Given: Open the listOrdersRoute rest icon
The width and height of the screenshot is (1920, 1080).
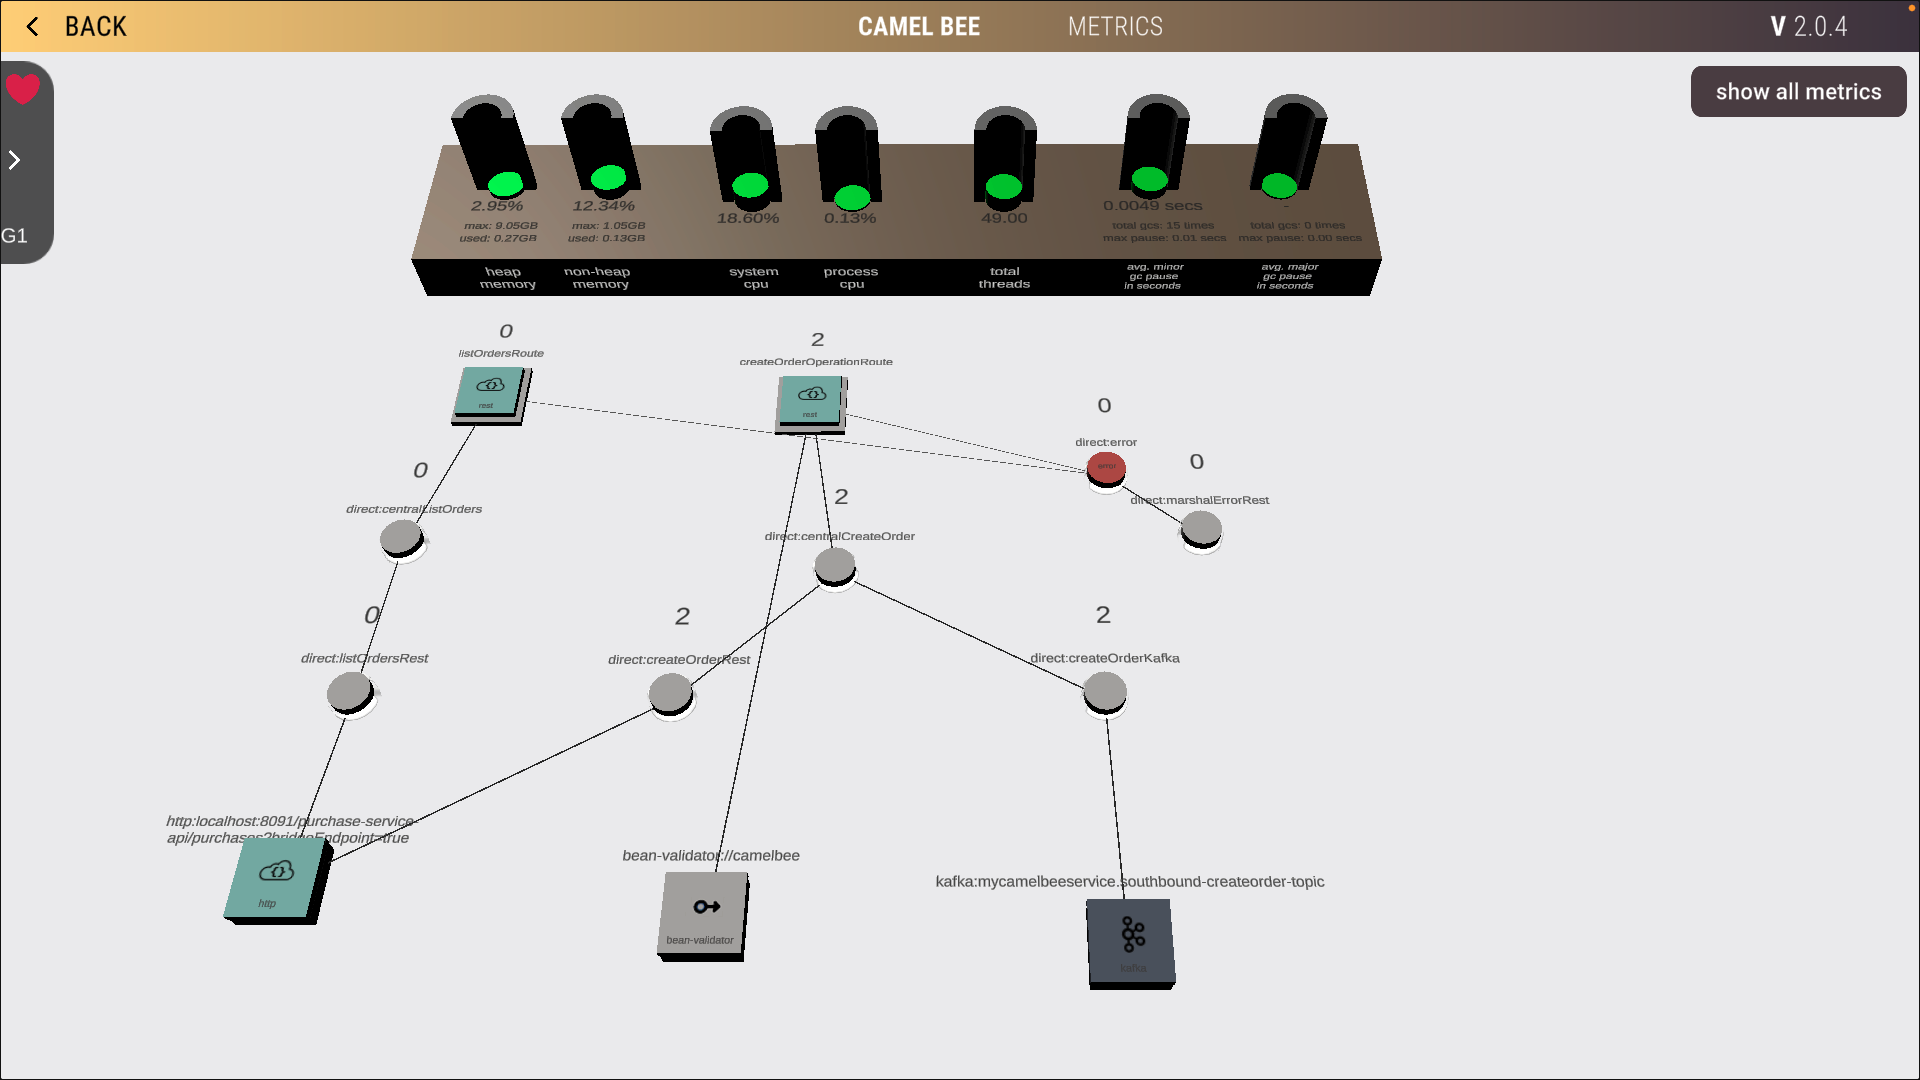Looking at the screenshot, I should (x=489, y=391).
